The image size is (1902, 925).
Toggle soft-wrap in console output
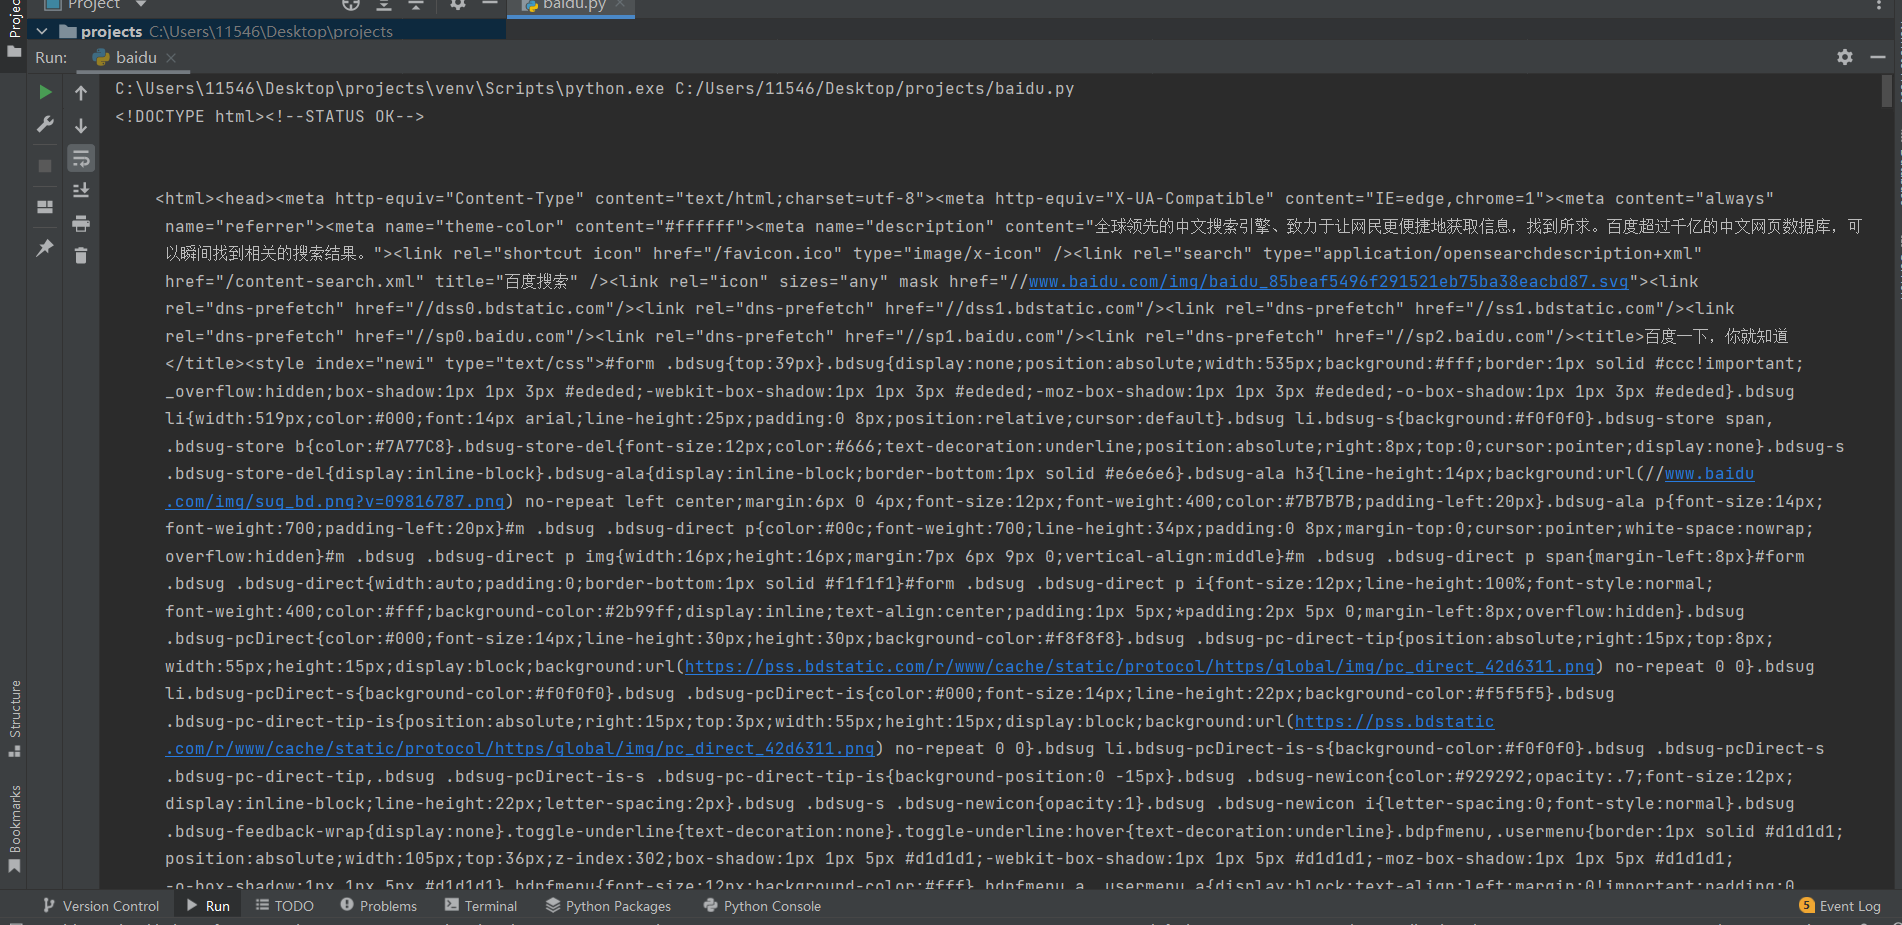point(81,158)
